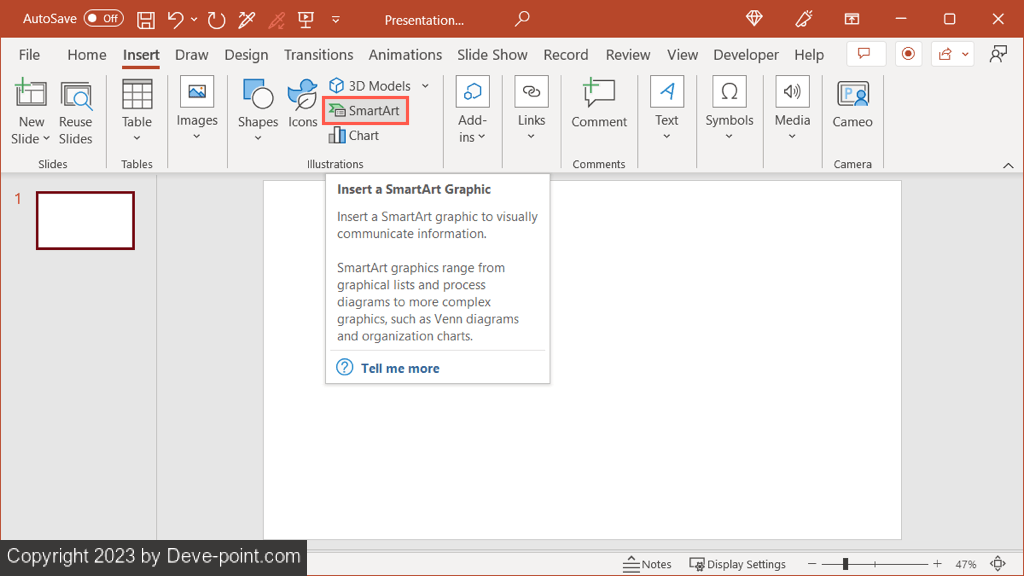Viewport: 1024px width, 576px height.
Task: Select slide 1 thumbnail
Action: pyautogui.click(x=85, y=220)
